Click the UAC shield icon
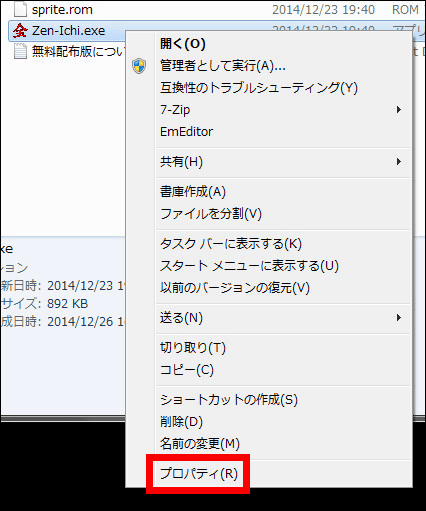Screen dimensions: 426x511 click(139, 66)
